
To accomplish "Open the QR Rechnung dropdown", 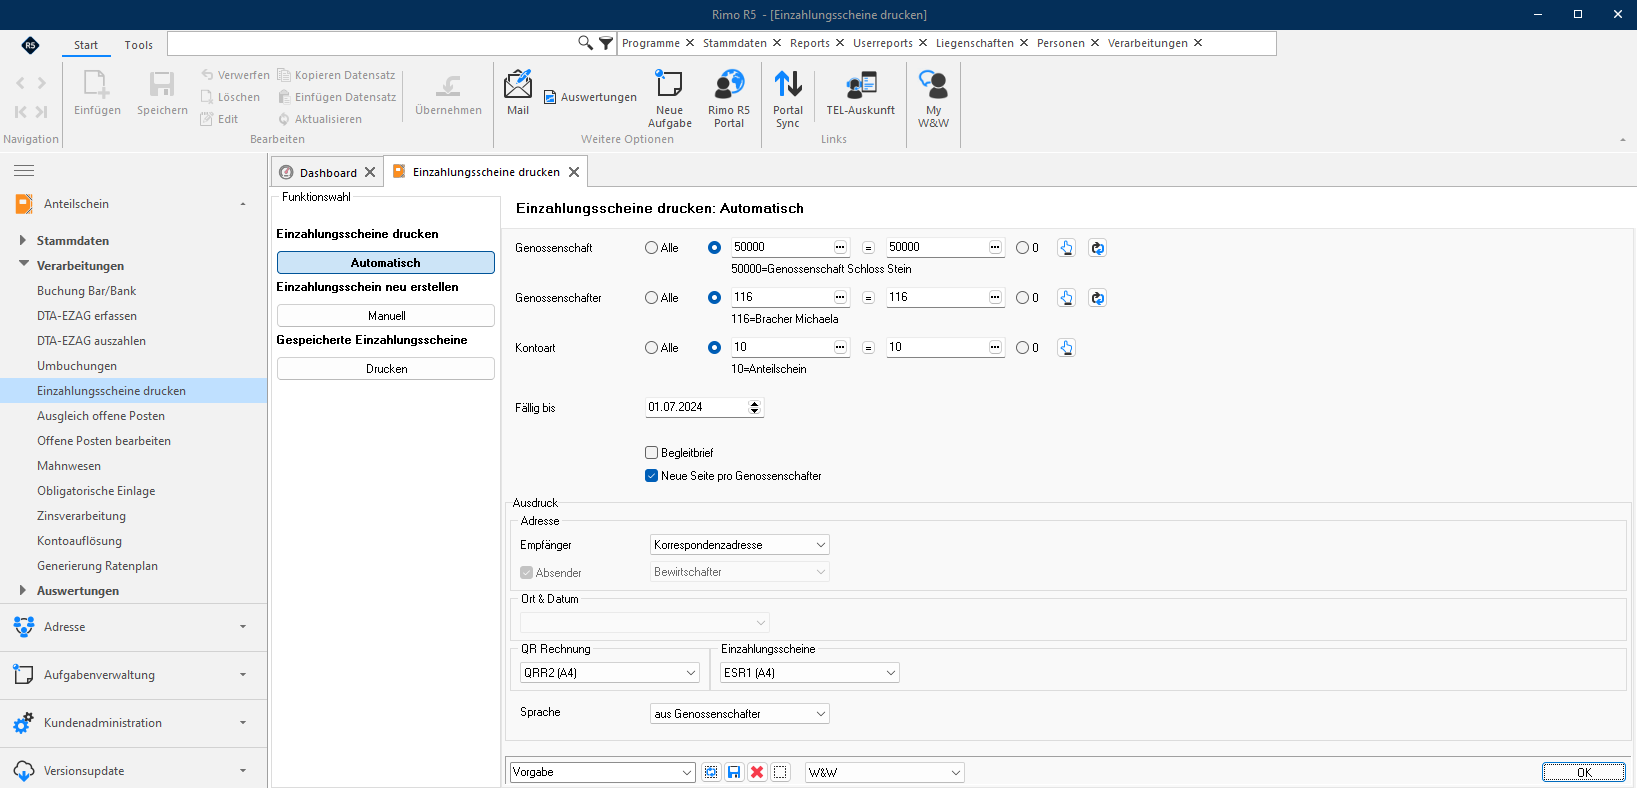I will pos(610,673).
